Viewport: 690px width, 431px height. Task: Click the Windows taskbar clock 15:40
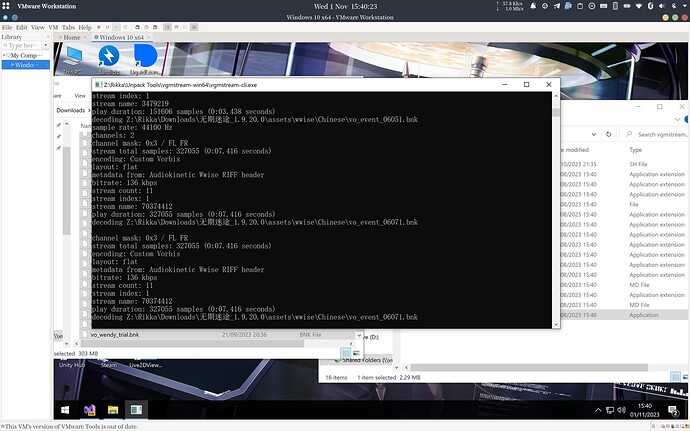(645, 410)
